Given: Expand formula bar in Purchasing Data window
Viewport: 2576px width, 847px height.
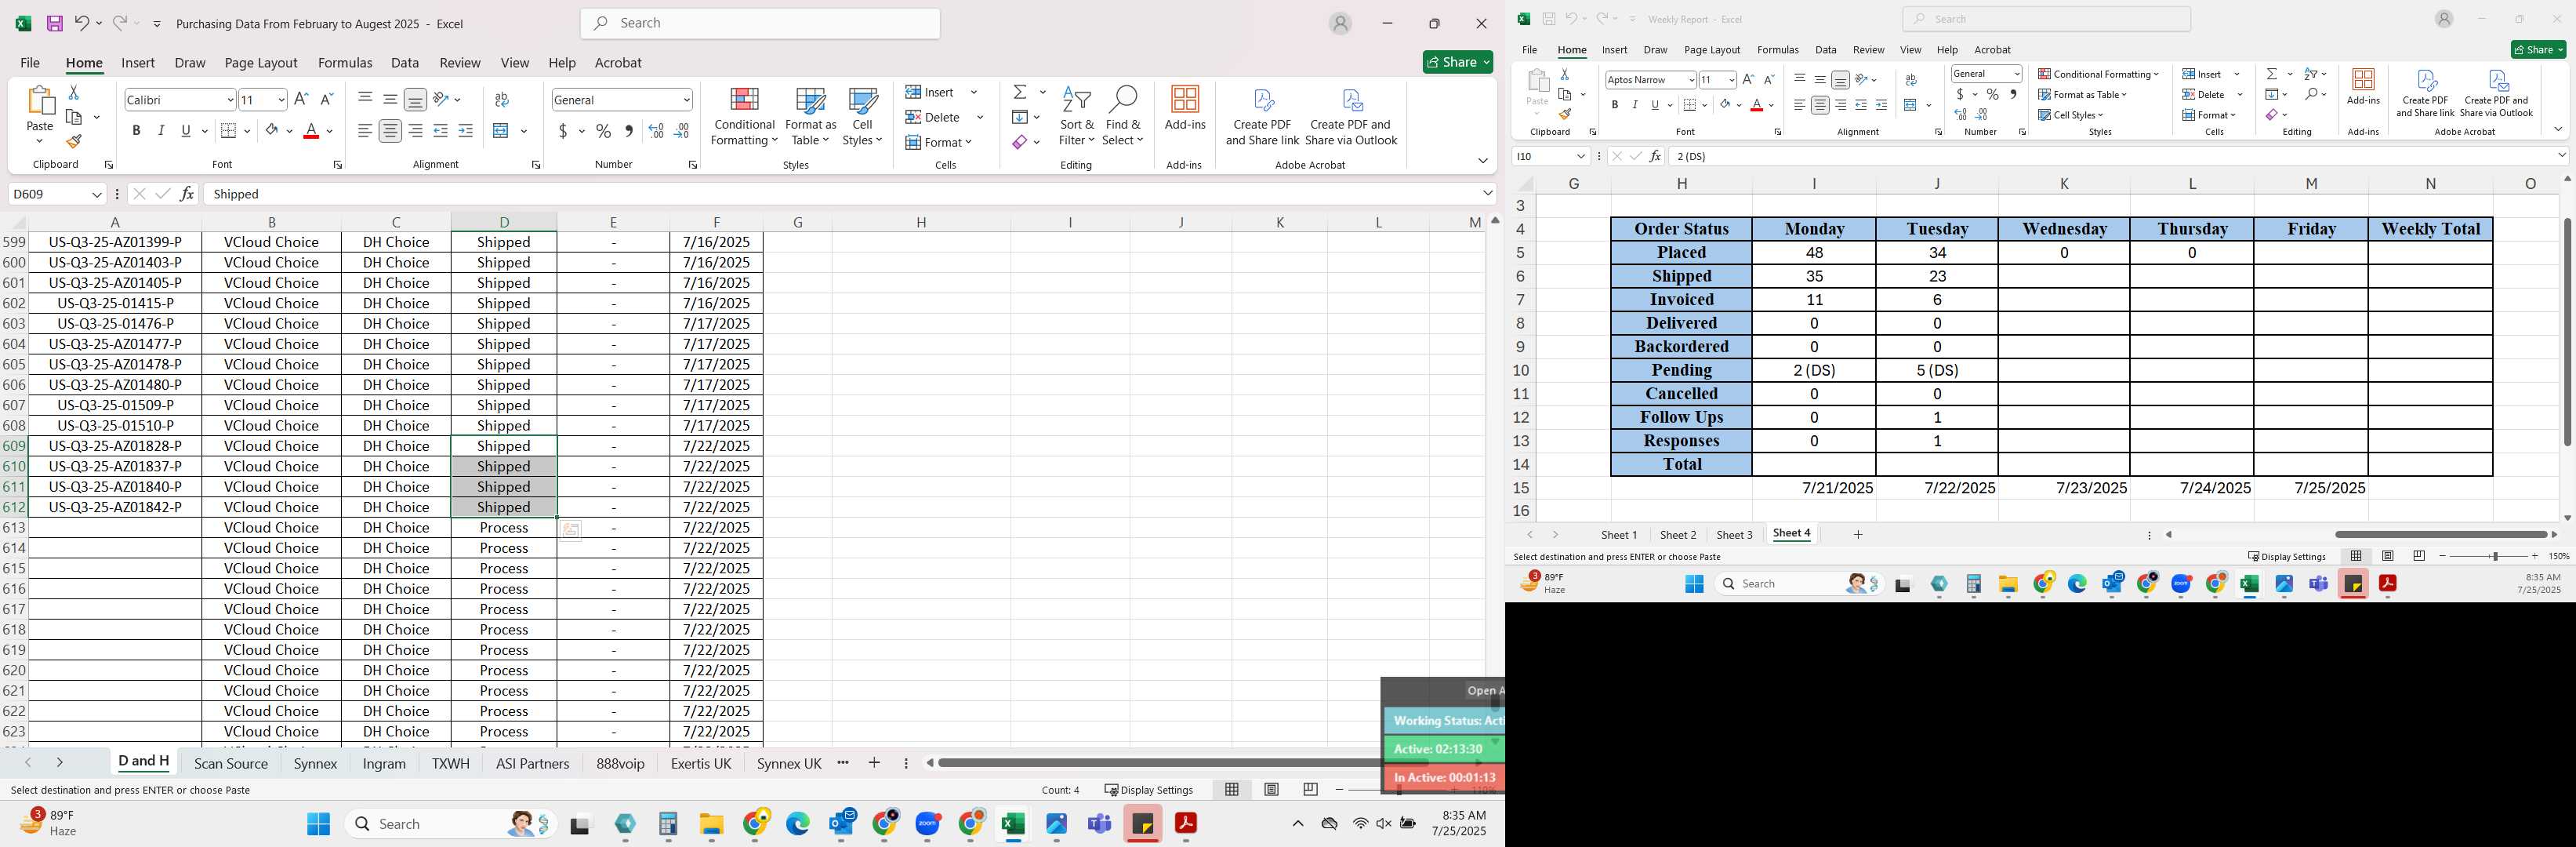Looking at the screenshot, I should point(1488,194).
